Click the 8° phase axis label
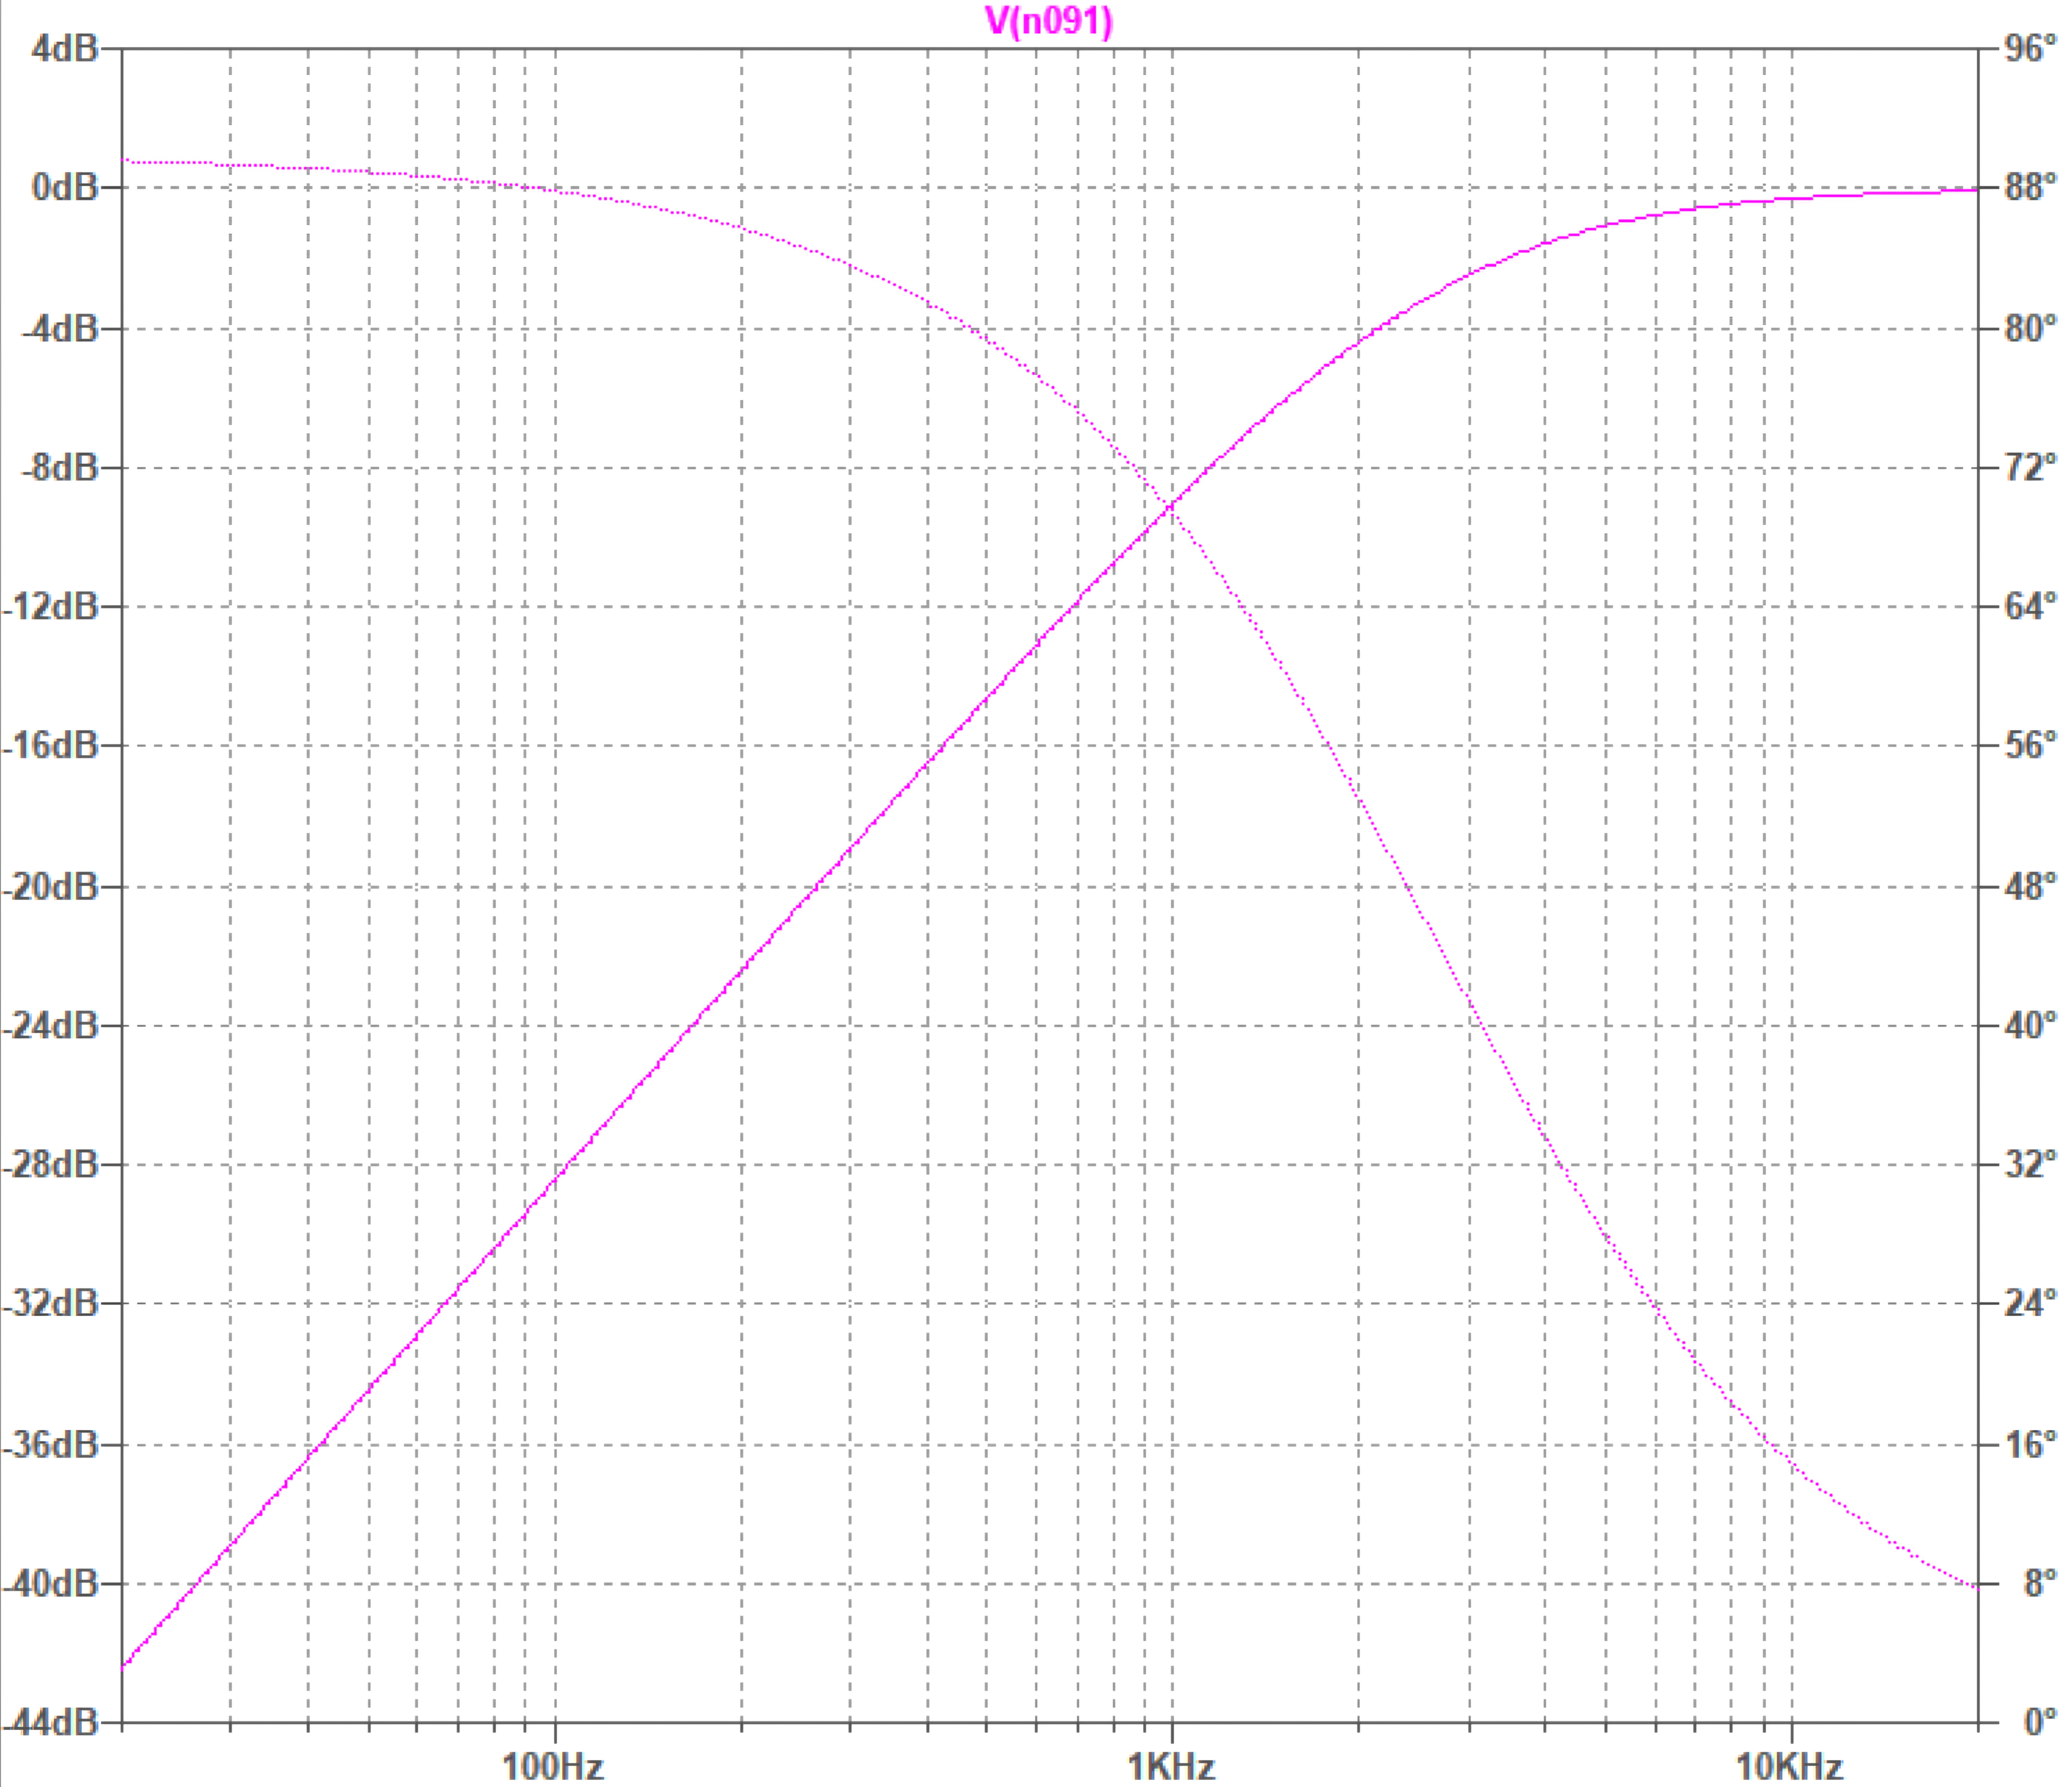 2040,1584
